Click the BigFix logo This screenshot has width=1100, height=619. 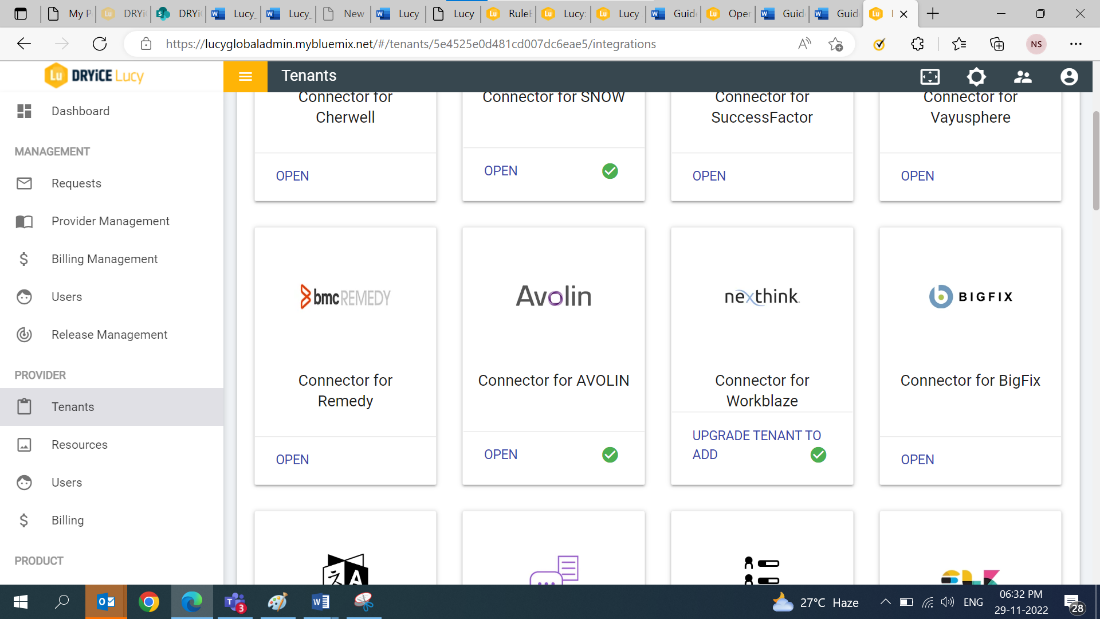click(970, 296)
